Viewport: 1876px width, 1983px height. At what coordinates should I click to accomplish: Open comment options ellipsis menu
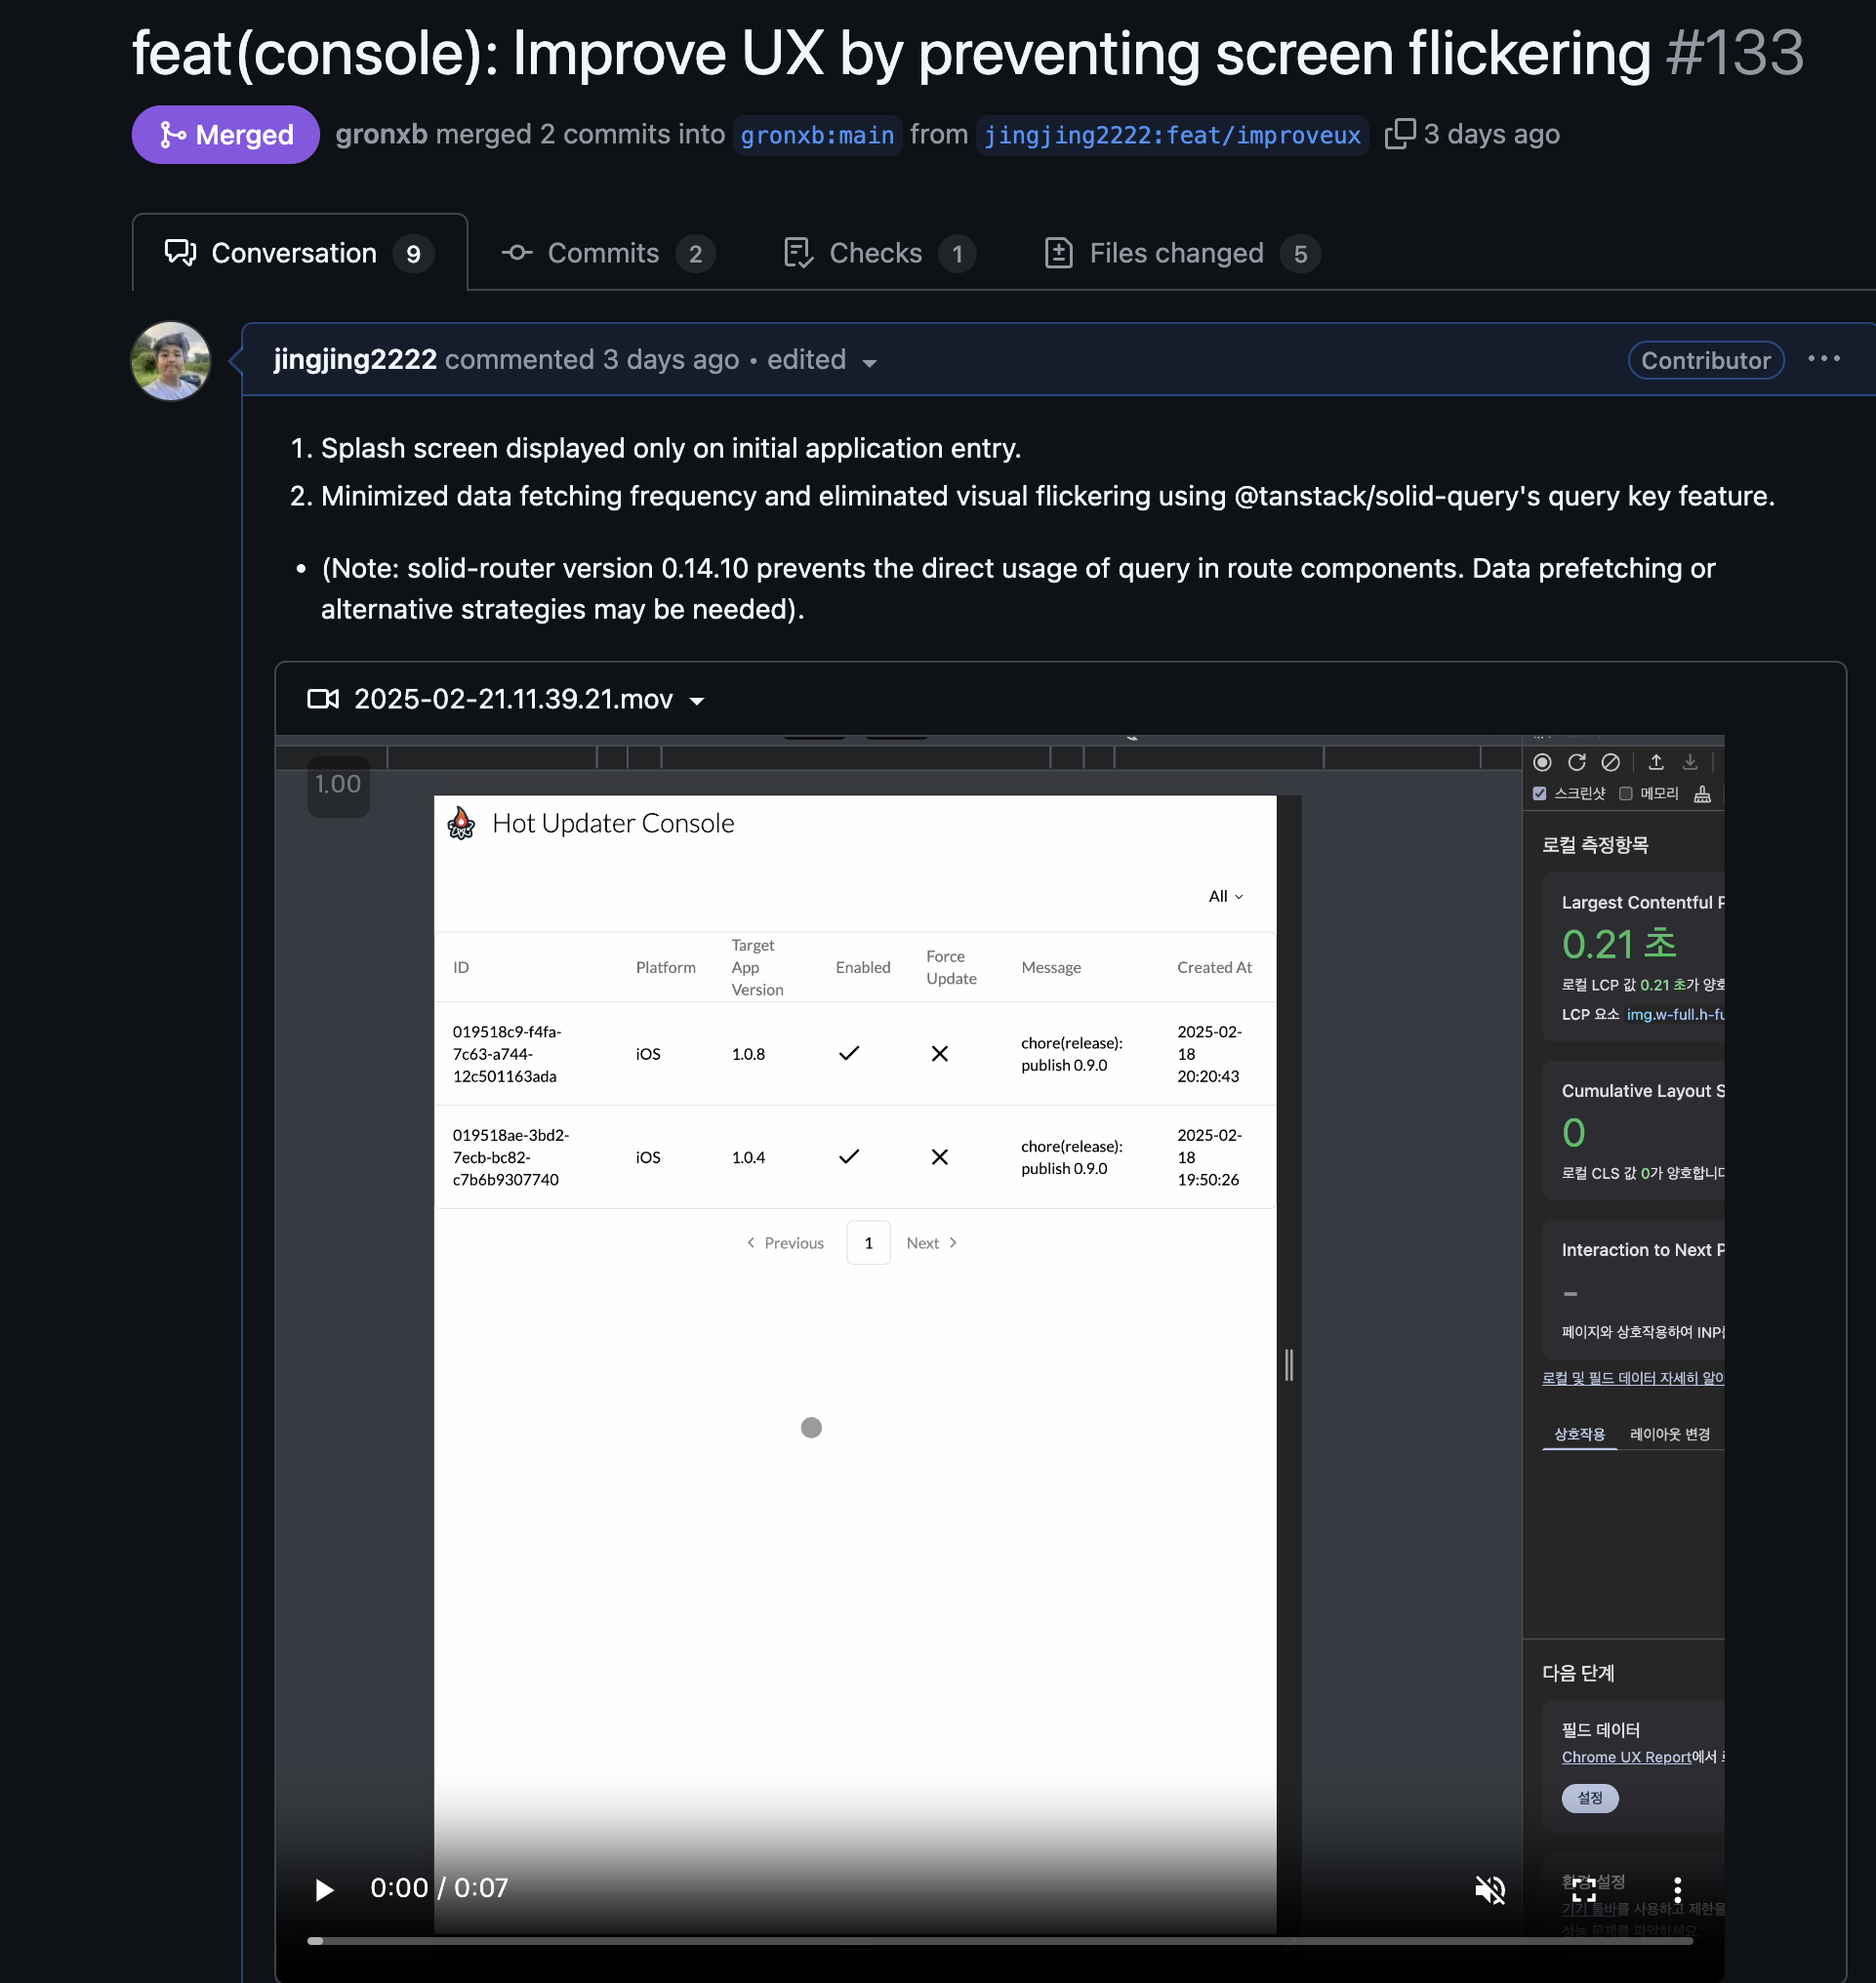point(1824,359)
